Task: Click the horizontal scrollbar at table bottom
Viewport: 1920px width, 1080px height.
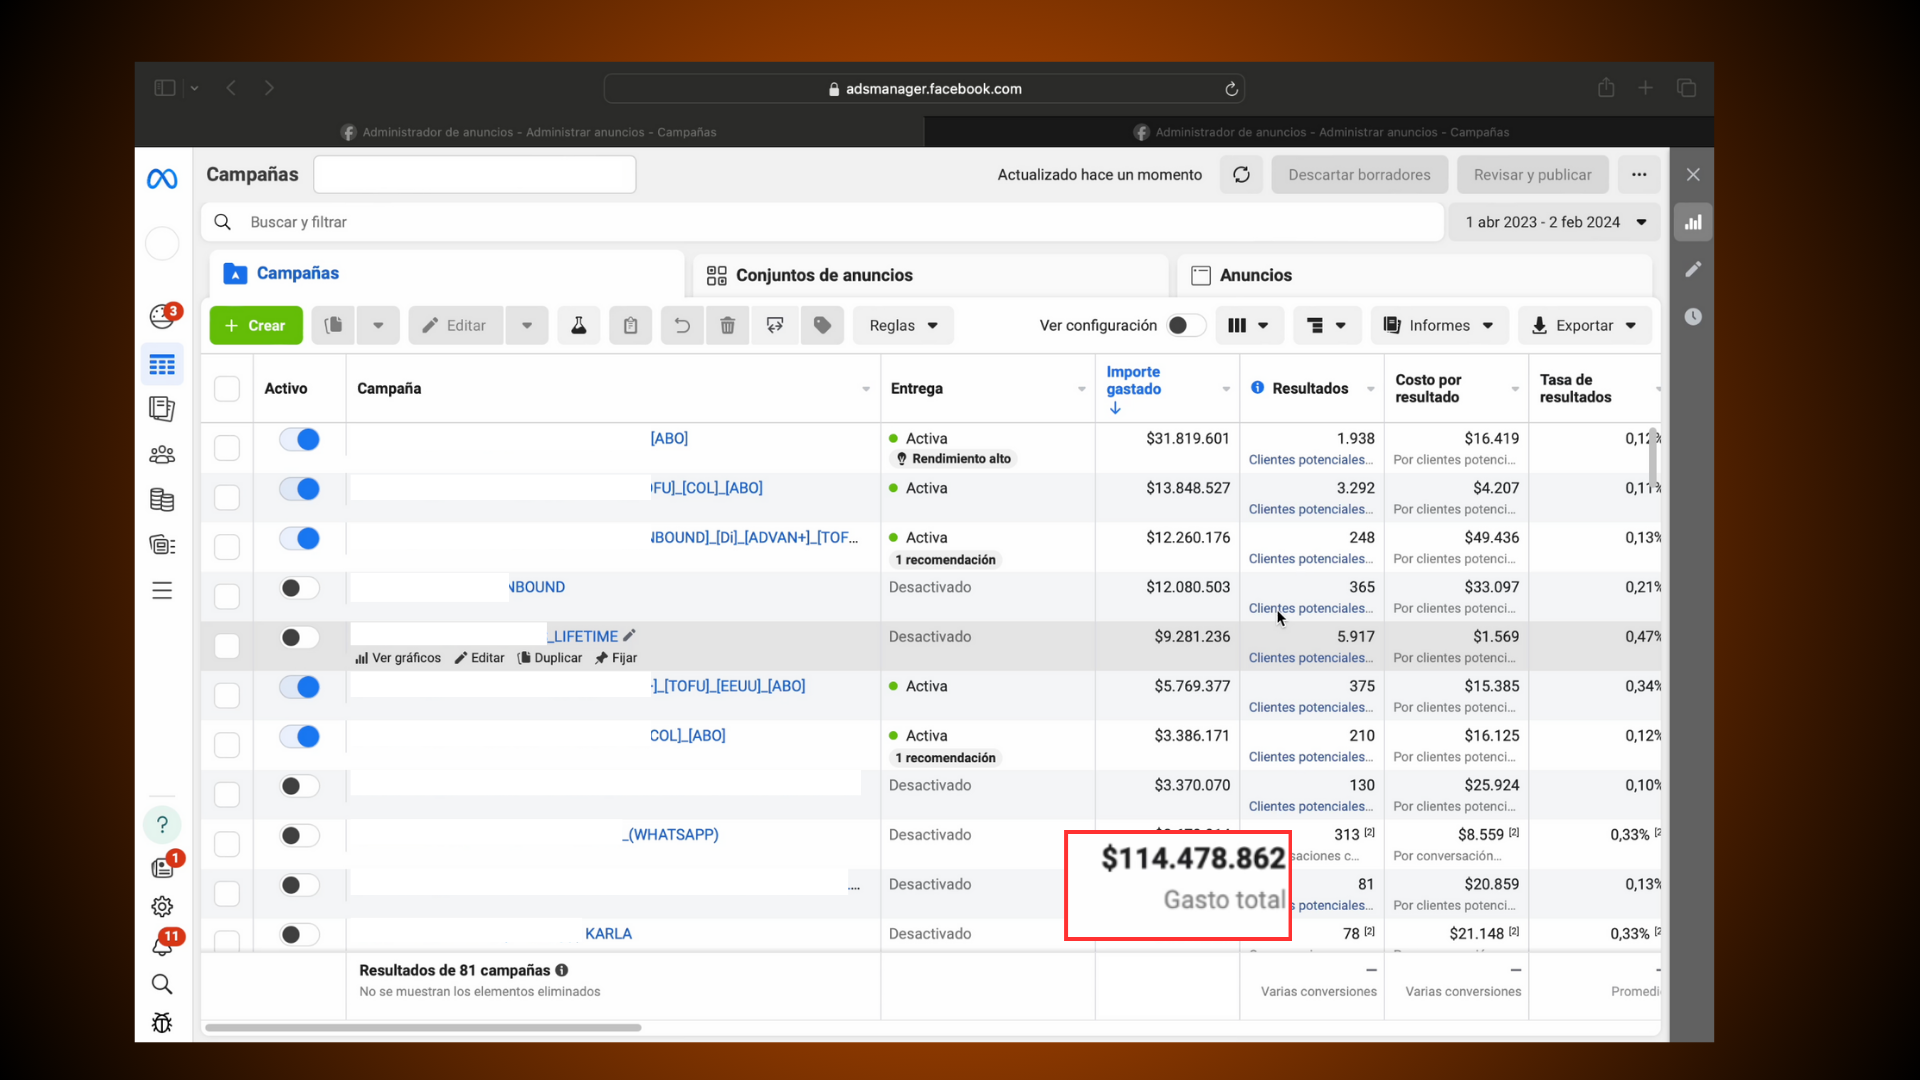Action: click(x=423, y=1027)
